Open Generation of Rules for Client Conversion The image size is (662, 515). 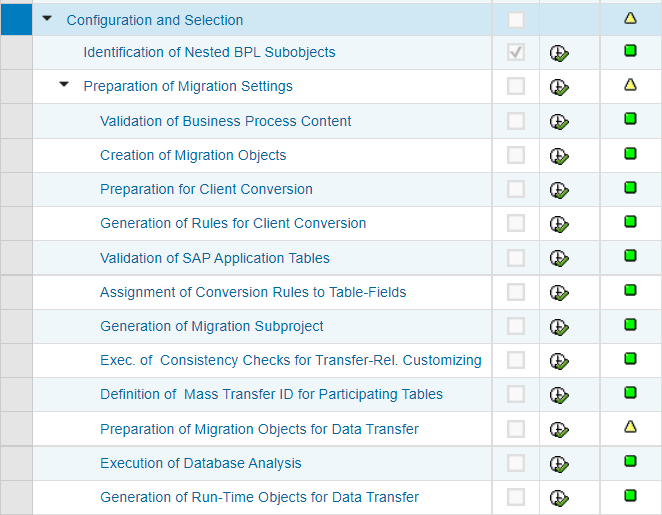233,223
